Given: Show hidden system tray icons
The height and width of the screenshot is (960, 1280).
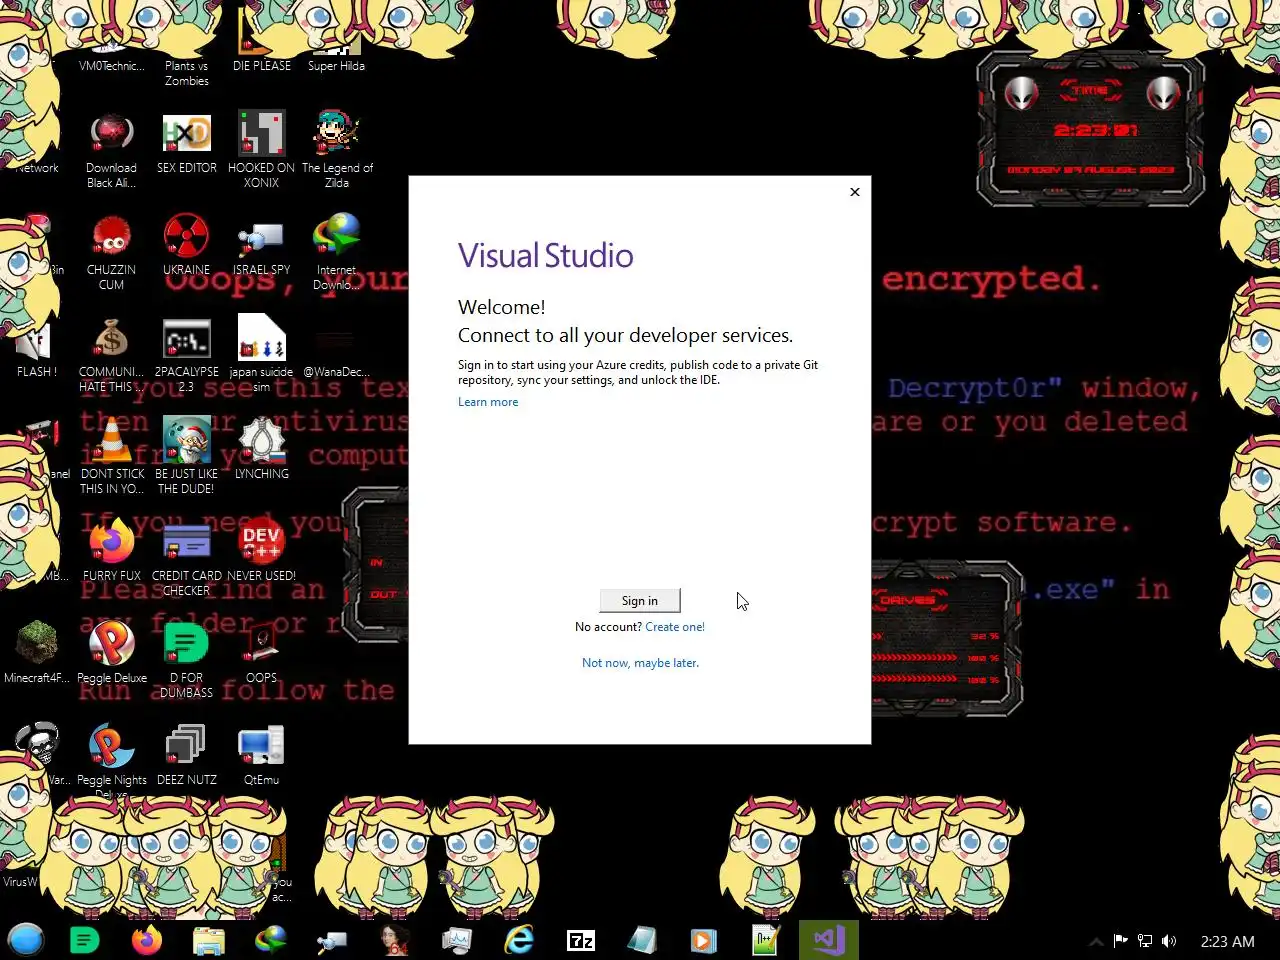Looking at the screenshot, I should (x=1096, y=941).
